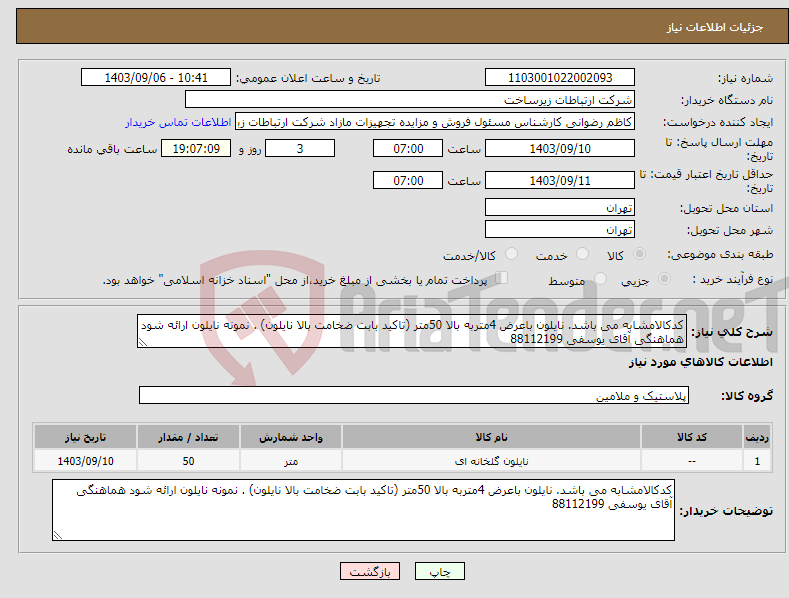Select the جزیی purchase type radio

[664, 278]
